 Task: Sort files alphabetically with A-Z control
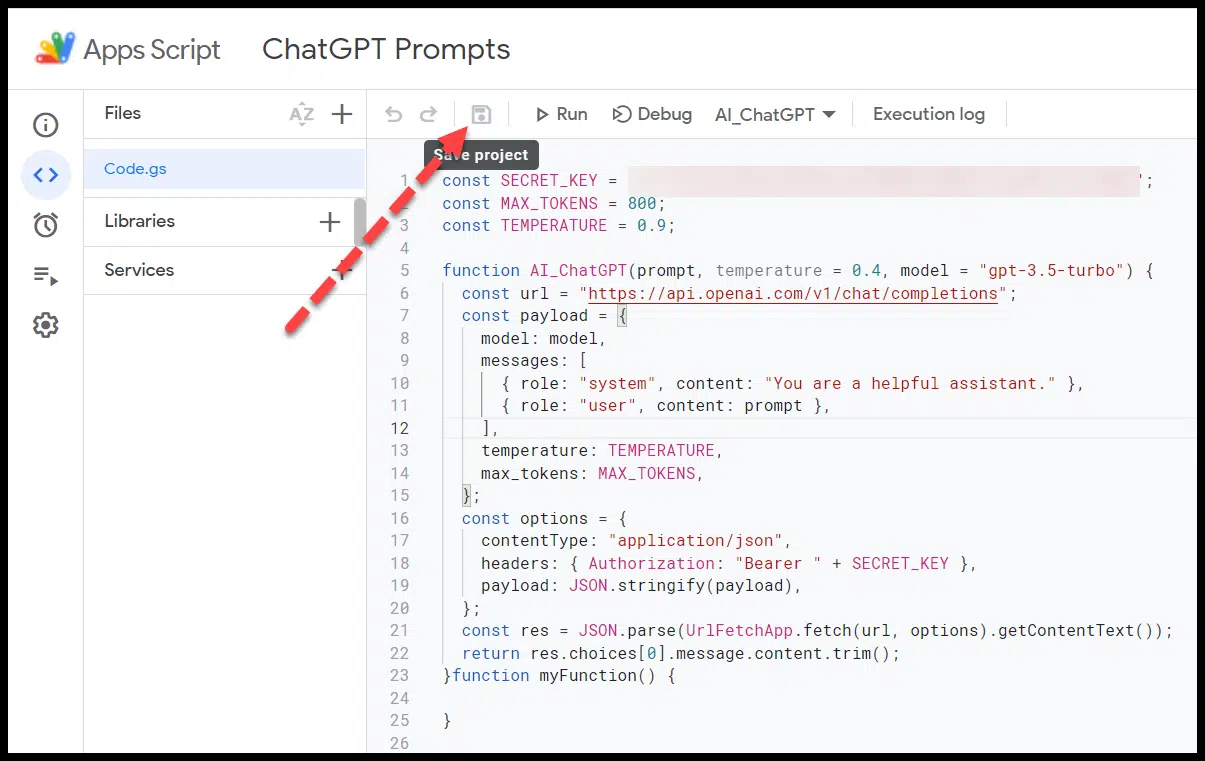[301, 113]
